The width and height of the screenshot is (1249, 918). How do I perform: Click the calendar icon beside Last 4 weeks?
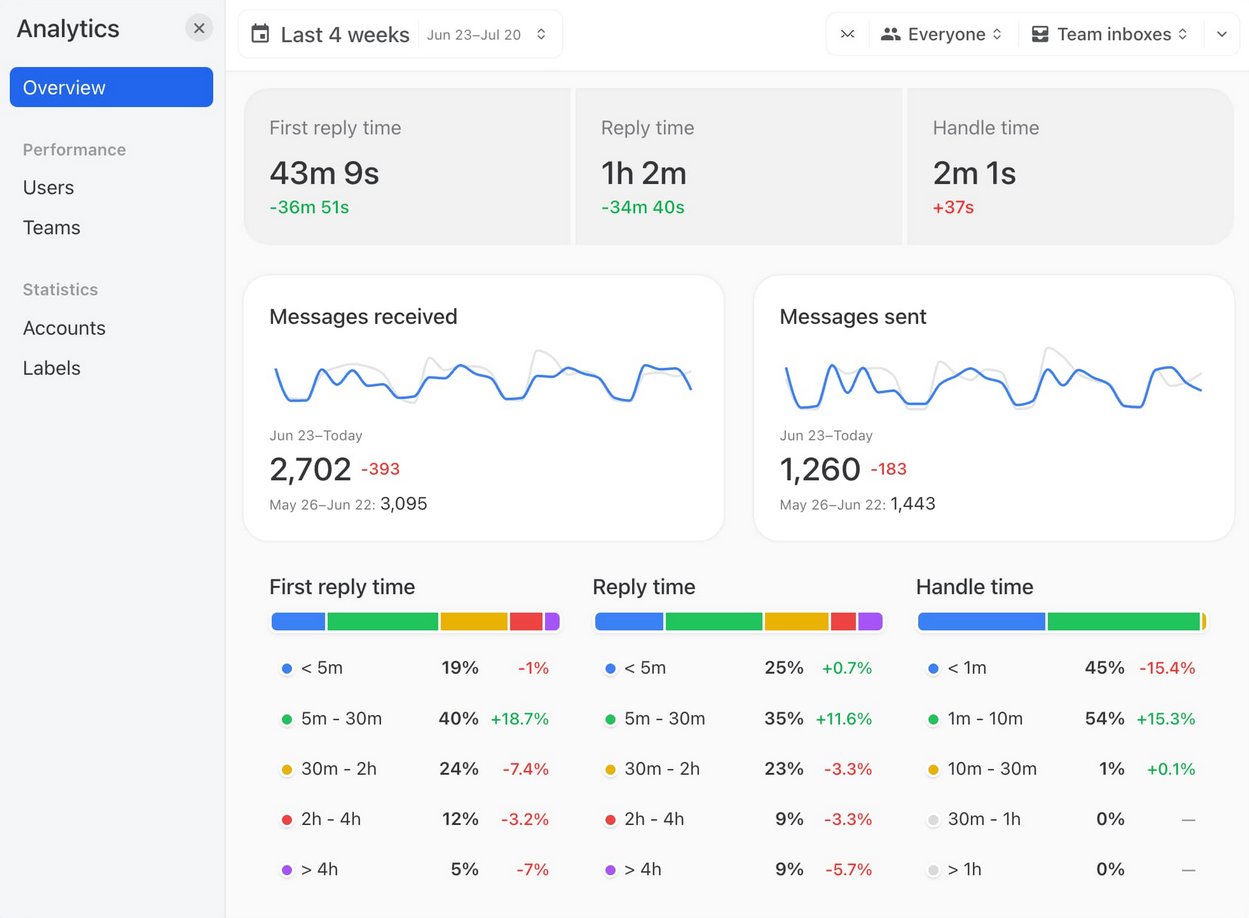(260, 34)
